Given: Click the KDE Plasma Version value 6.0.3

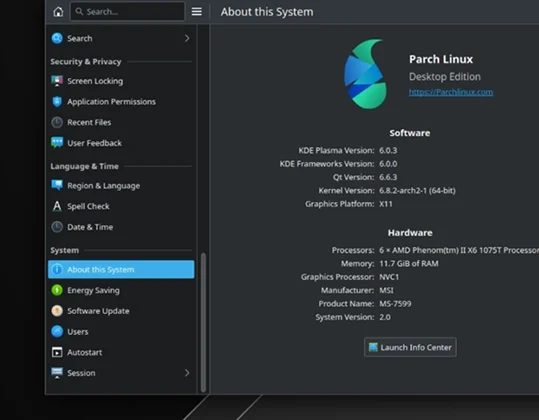Looking at the screenshot, I should coord(388,151).
